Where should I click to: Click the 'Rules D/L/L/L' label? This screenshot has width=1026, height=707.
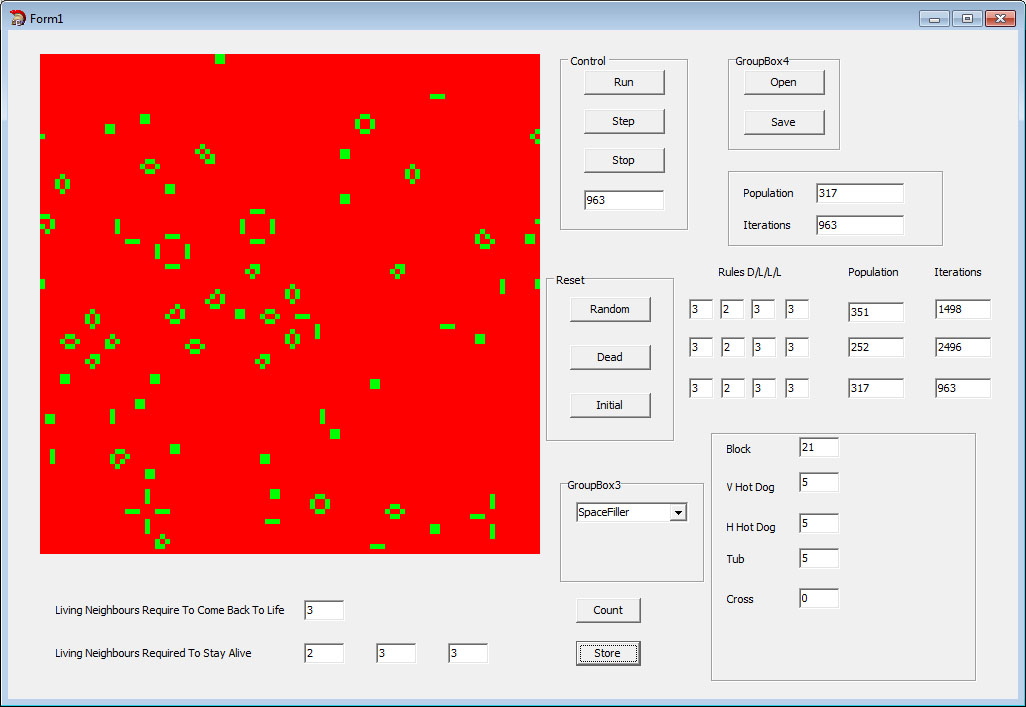(750, 272)
